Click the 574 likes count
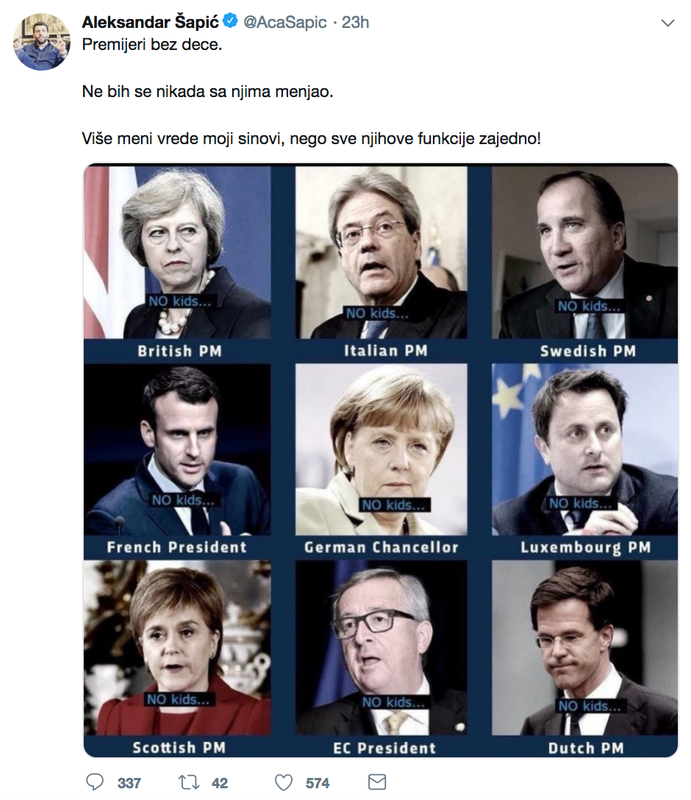The height and width of the screenshot is (800, 691). [317, 783]
